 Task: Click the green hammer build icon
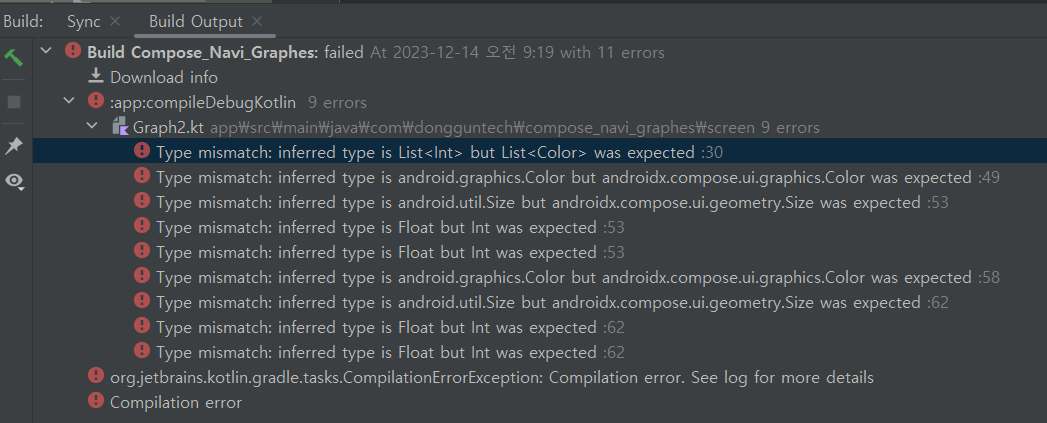point(14,57)
